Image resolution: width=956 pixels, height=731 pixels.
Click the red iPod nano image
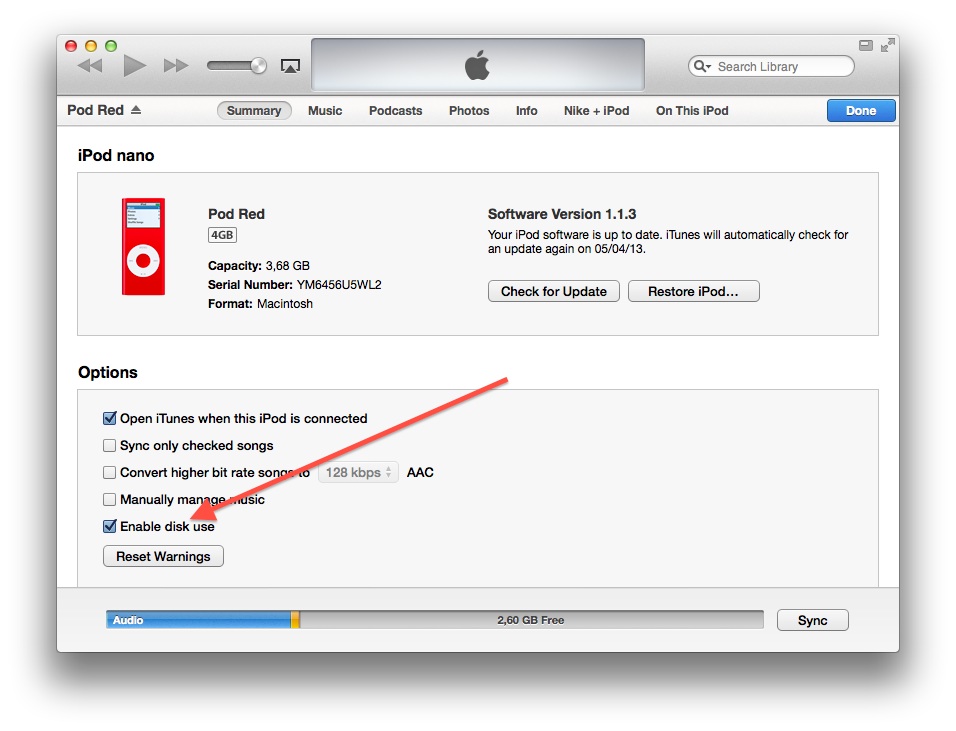[x=143, y=247]
